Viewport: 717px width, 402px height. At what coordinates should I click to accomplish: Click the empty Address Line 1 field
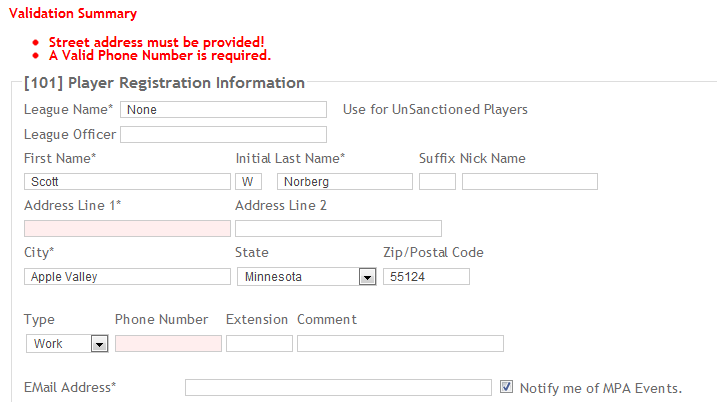[127, 229]
